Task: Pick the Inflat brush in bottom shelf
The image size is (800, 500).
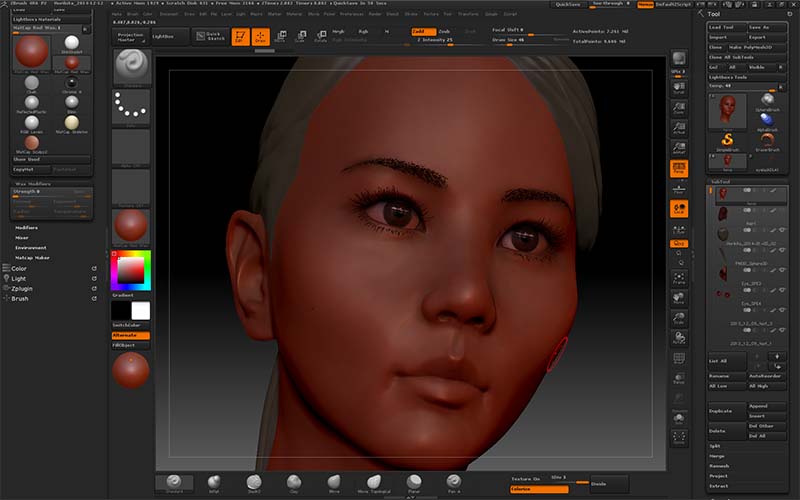Action: point(214,483)
